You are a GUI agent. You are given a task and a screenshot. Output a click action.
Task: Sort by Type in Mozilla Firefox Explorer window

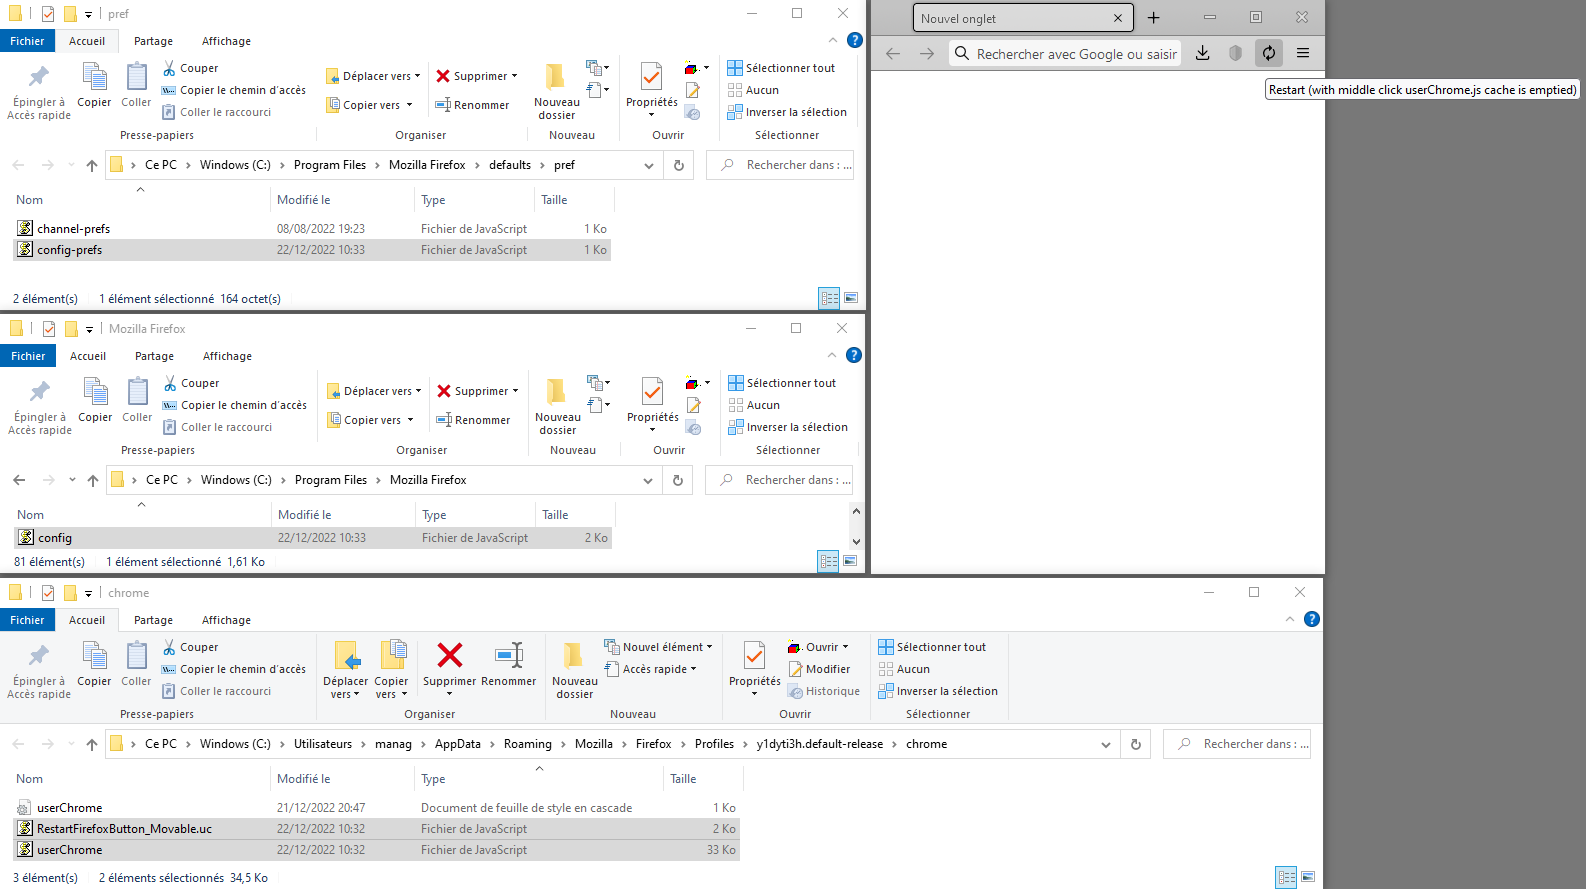point(475,515)
